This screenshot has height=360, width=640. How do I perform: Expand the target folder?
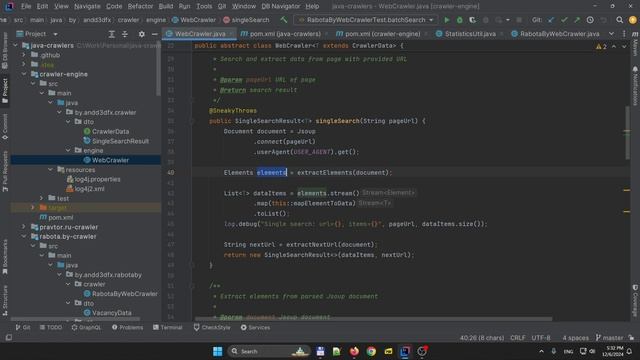click(x=33, y=207)
